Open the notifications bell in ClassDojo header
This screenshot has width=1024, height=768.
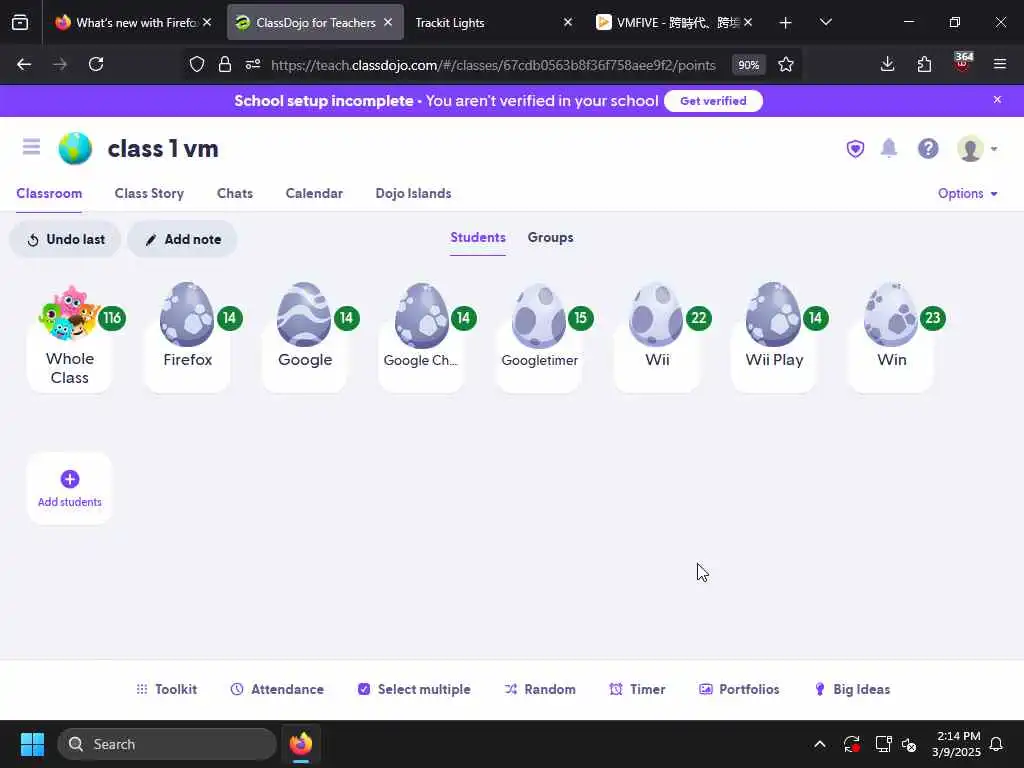point(889,148)
